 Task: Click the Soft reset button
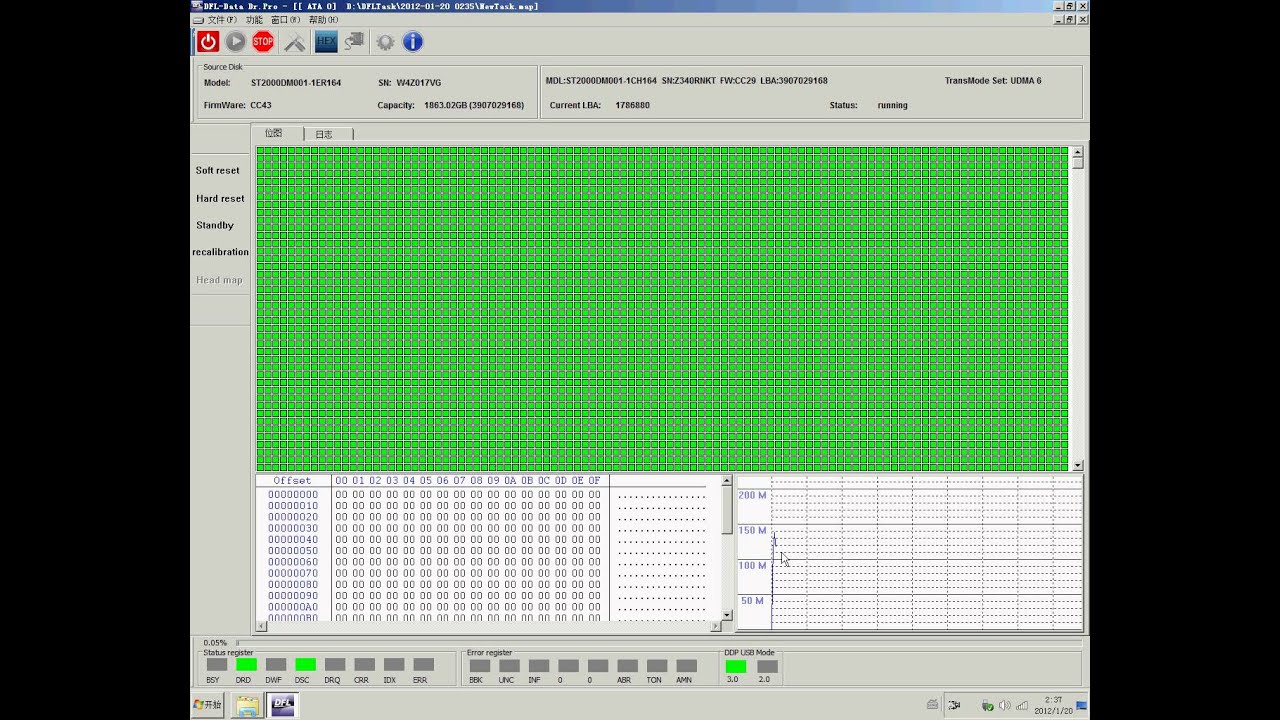(x=217, y=170)
